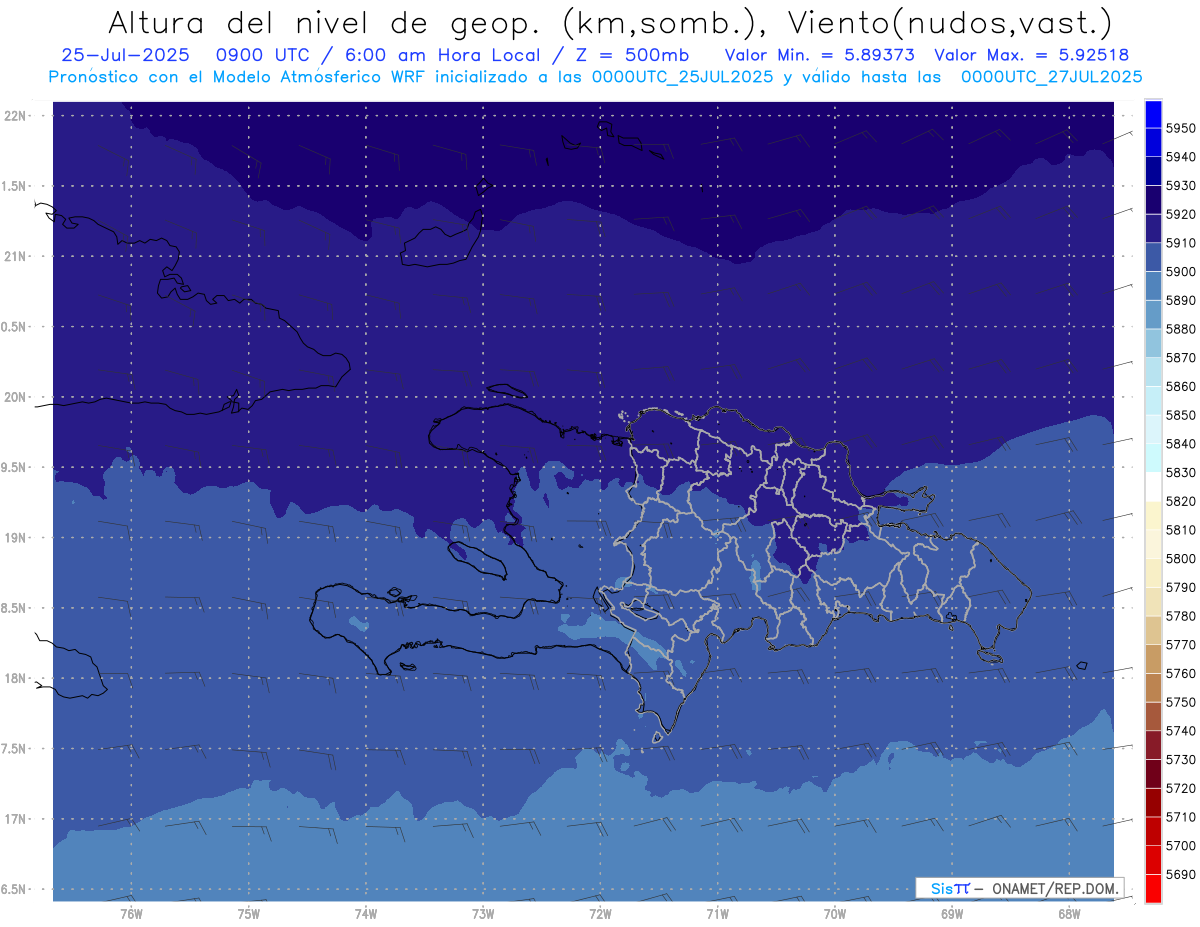Click the '5800' colorbar value
Screen dimensions: 1200x927
pos(1181,558)
